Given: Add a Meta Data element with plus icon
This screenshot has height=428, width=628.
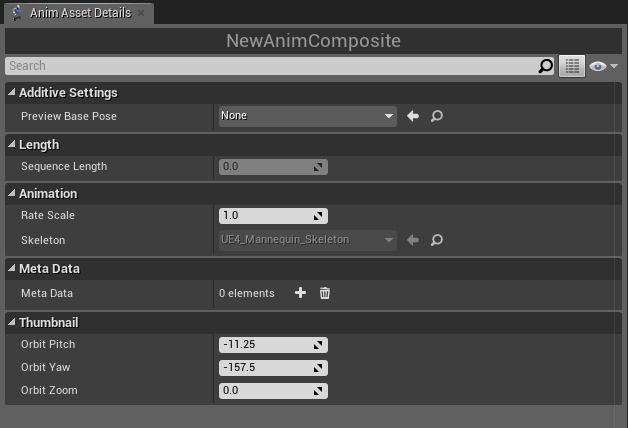Looking at the screenshot, I should 300,293.
